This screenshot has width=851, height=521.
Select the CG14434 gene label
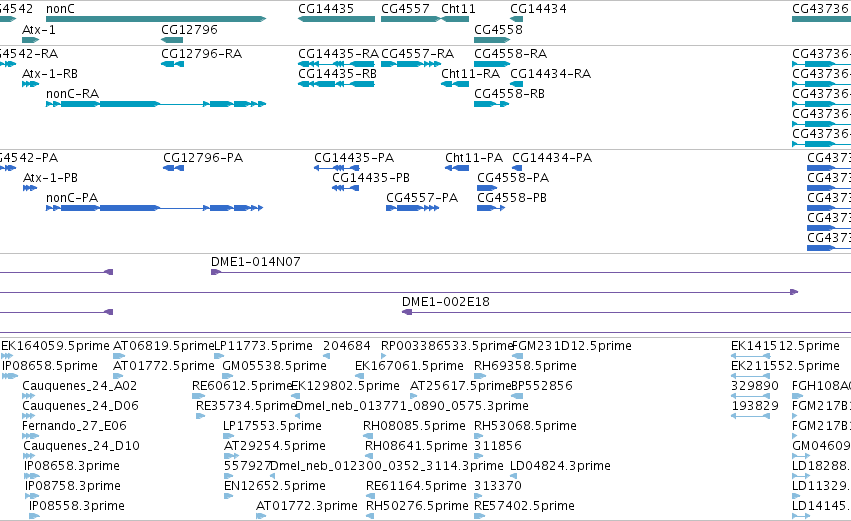[538, 9]
